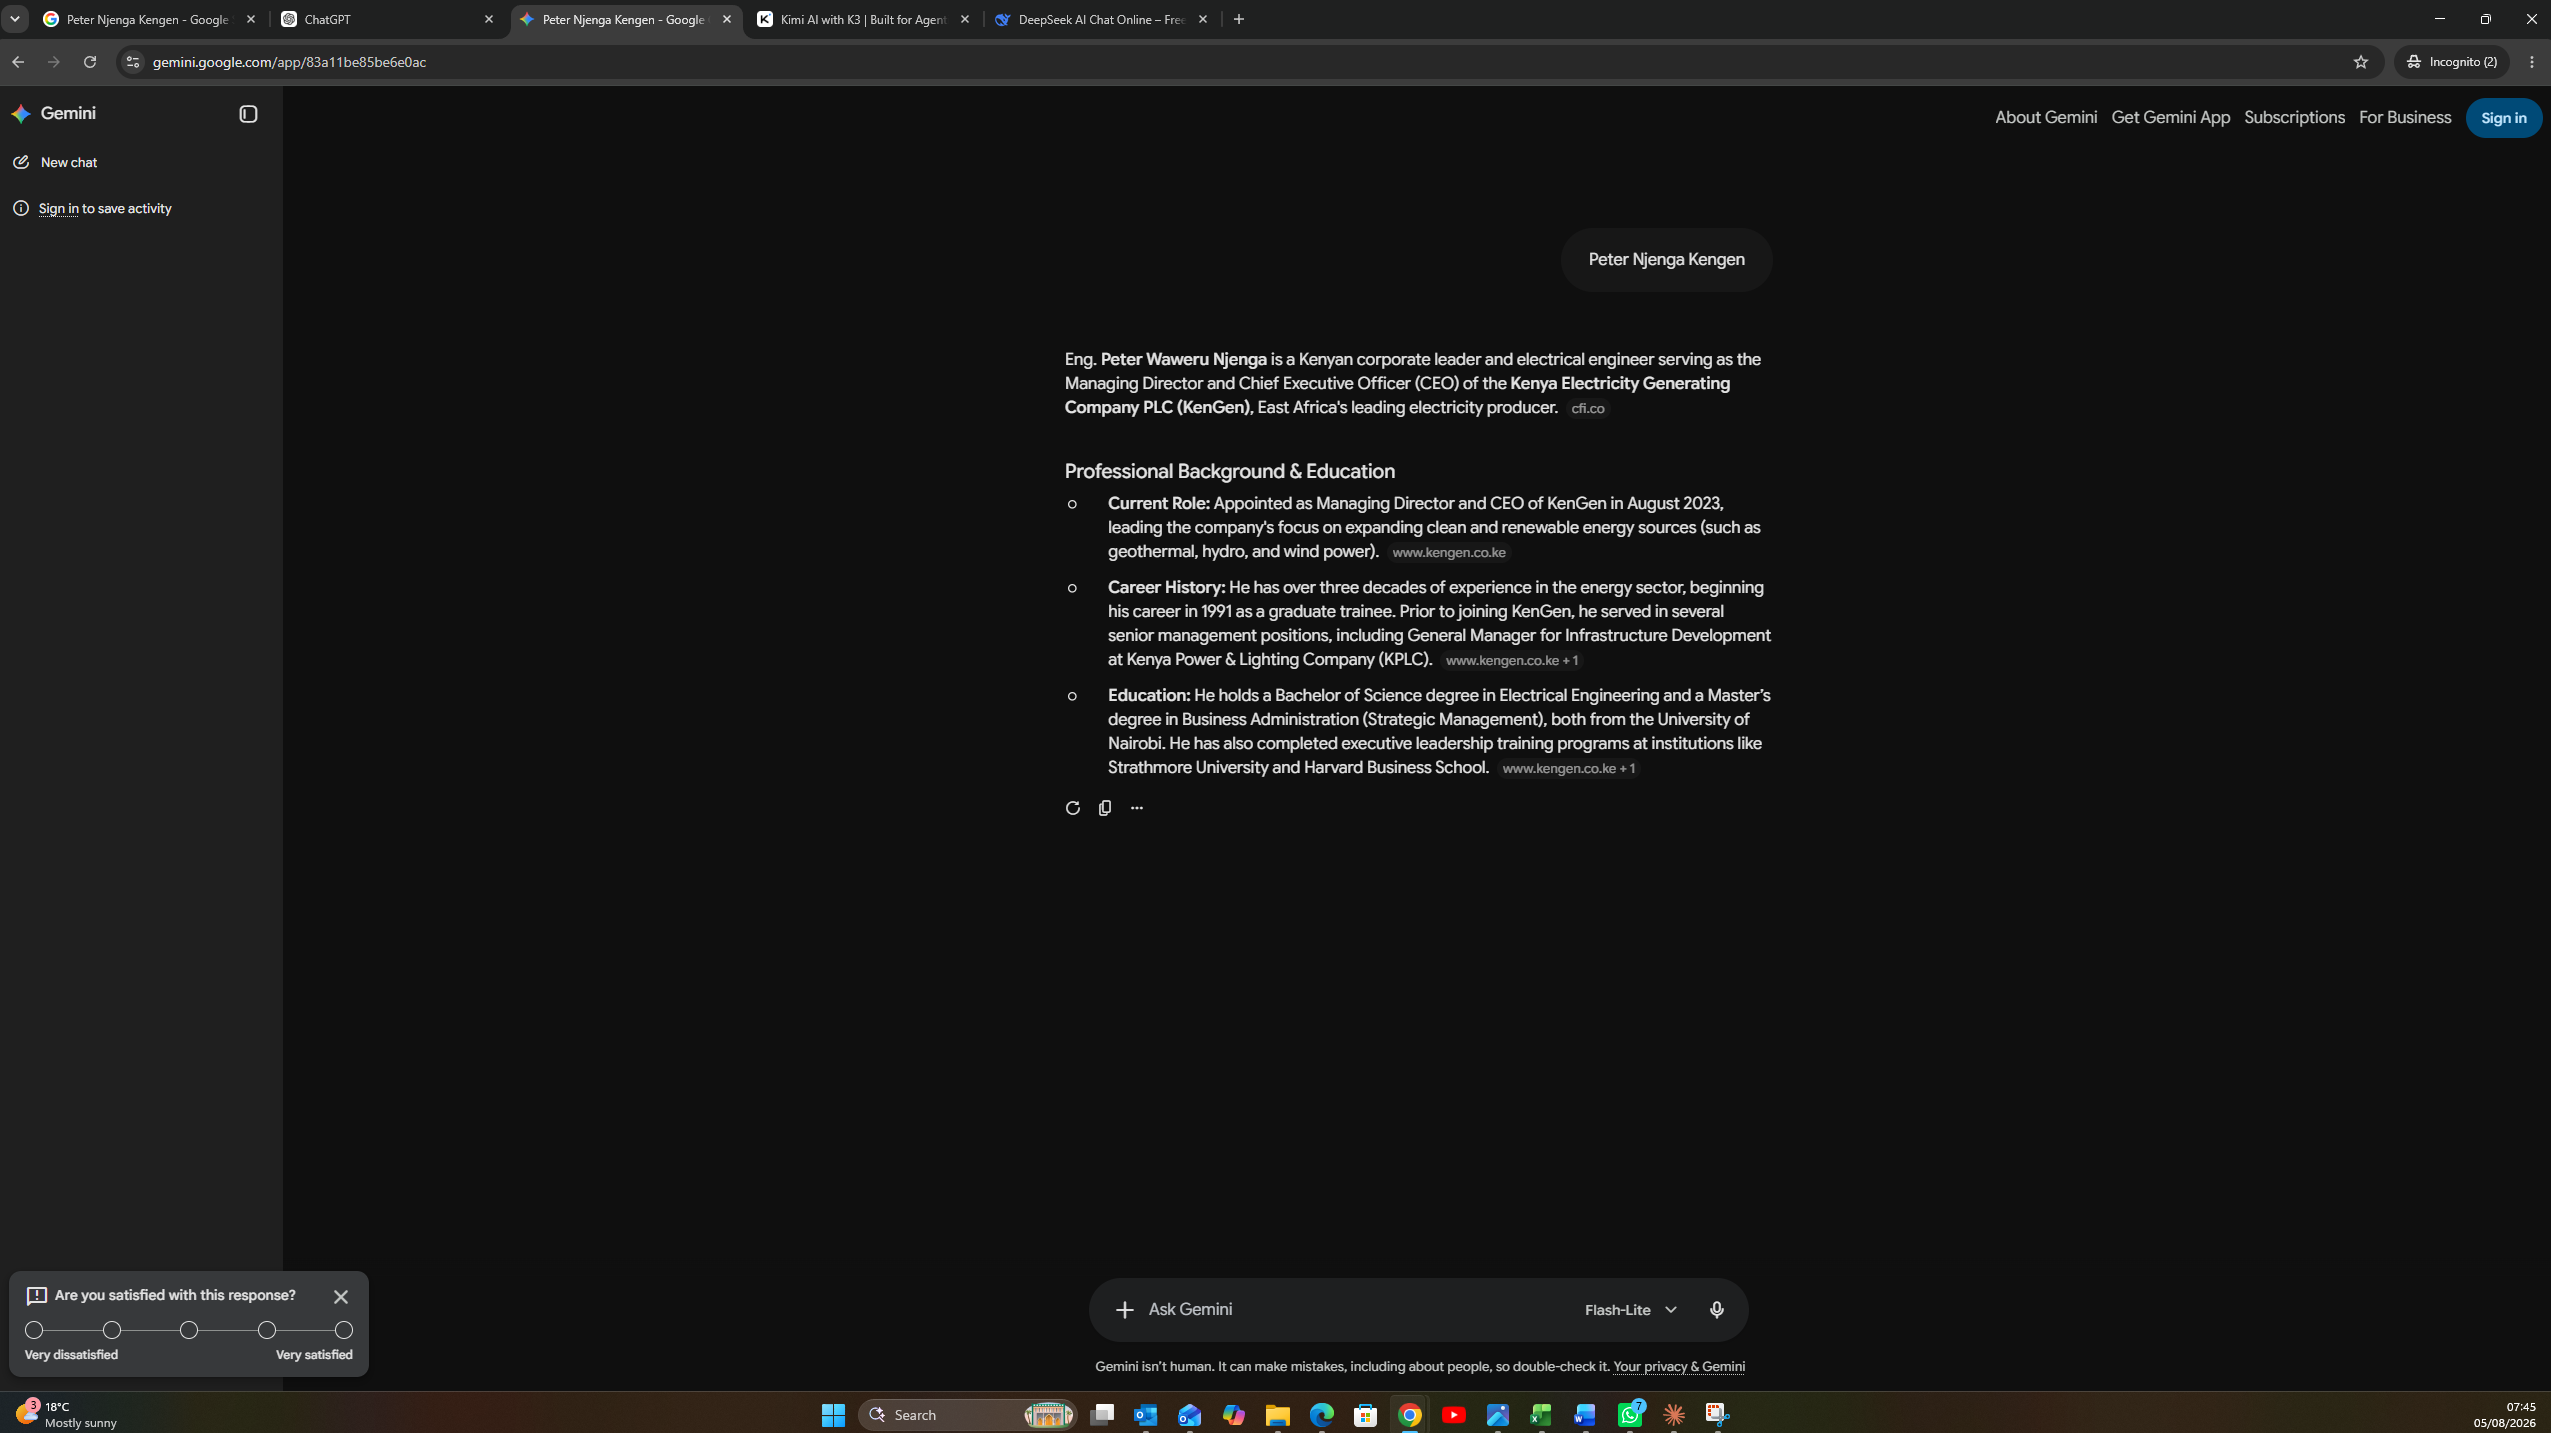Image resolution: width=2551 pixels, height=1433 pixels.
Task: Click the blue Sign in button
Action: [x=2504, y=118]
